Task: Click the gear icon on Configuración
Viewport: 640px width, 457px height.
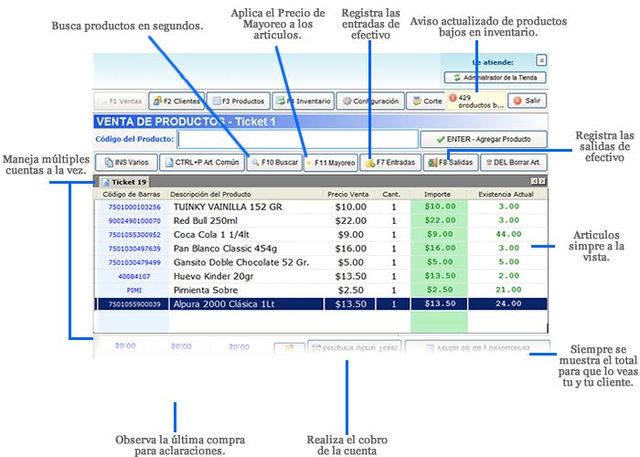Action: pos(347,101)
